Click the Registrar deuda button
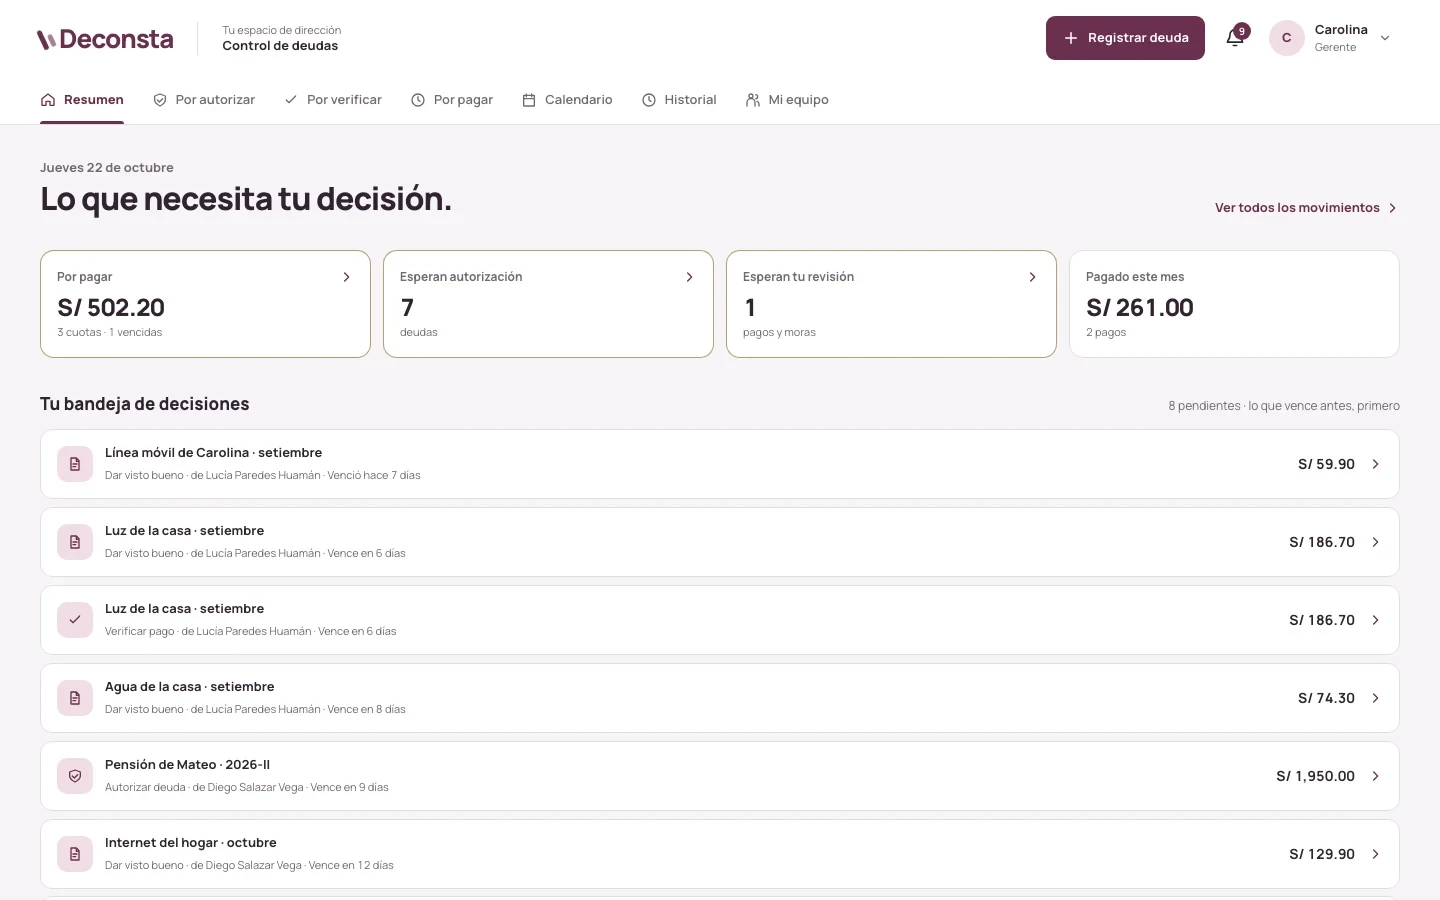This screenshot has height=900, width=1440. pos(1125,38)
